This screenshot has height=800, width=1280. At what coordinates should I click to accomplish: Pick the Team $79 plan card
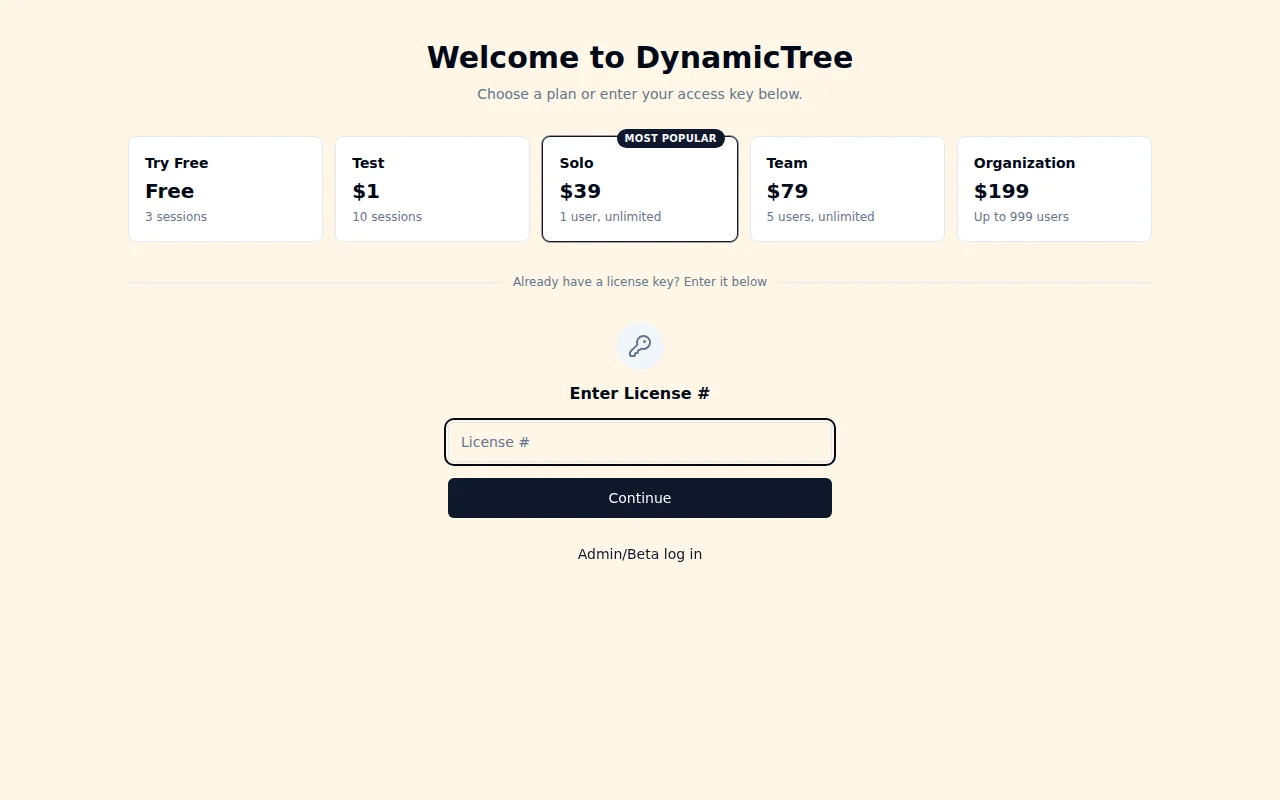click(x=847, y=189)
